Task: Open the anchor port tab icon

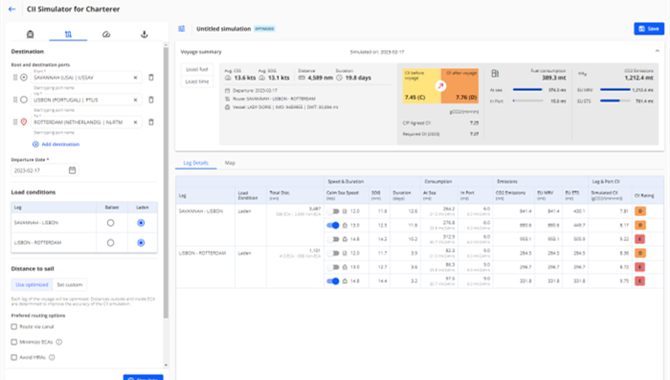Action: coord(144,34)
